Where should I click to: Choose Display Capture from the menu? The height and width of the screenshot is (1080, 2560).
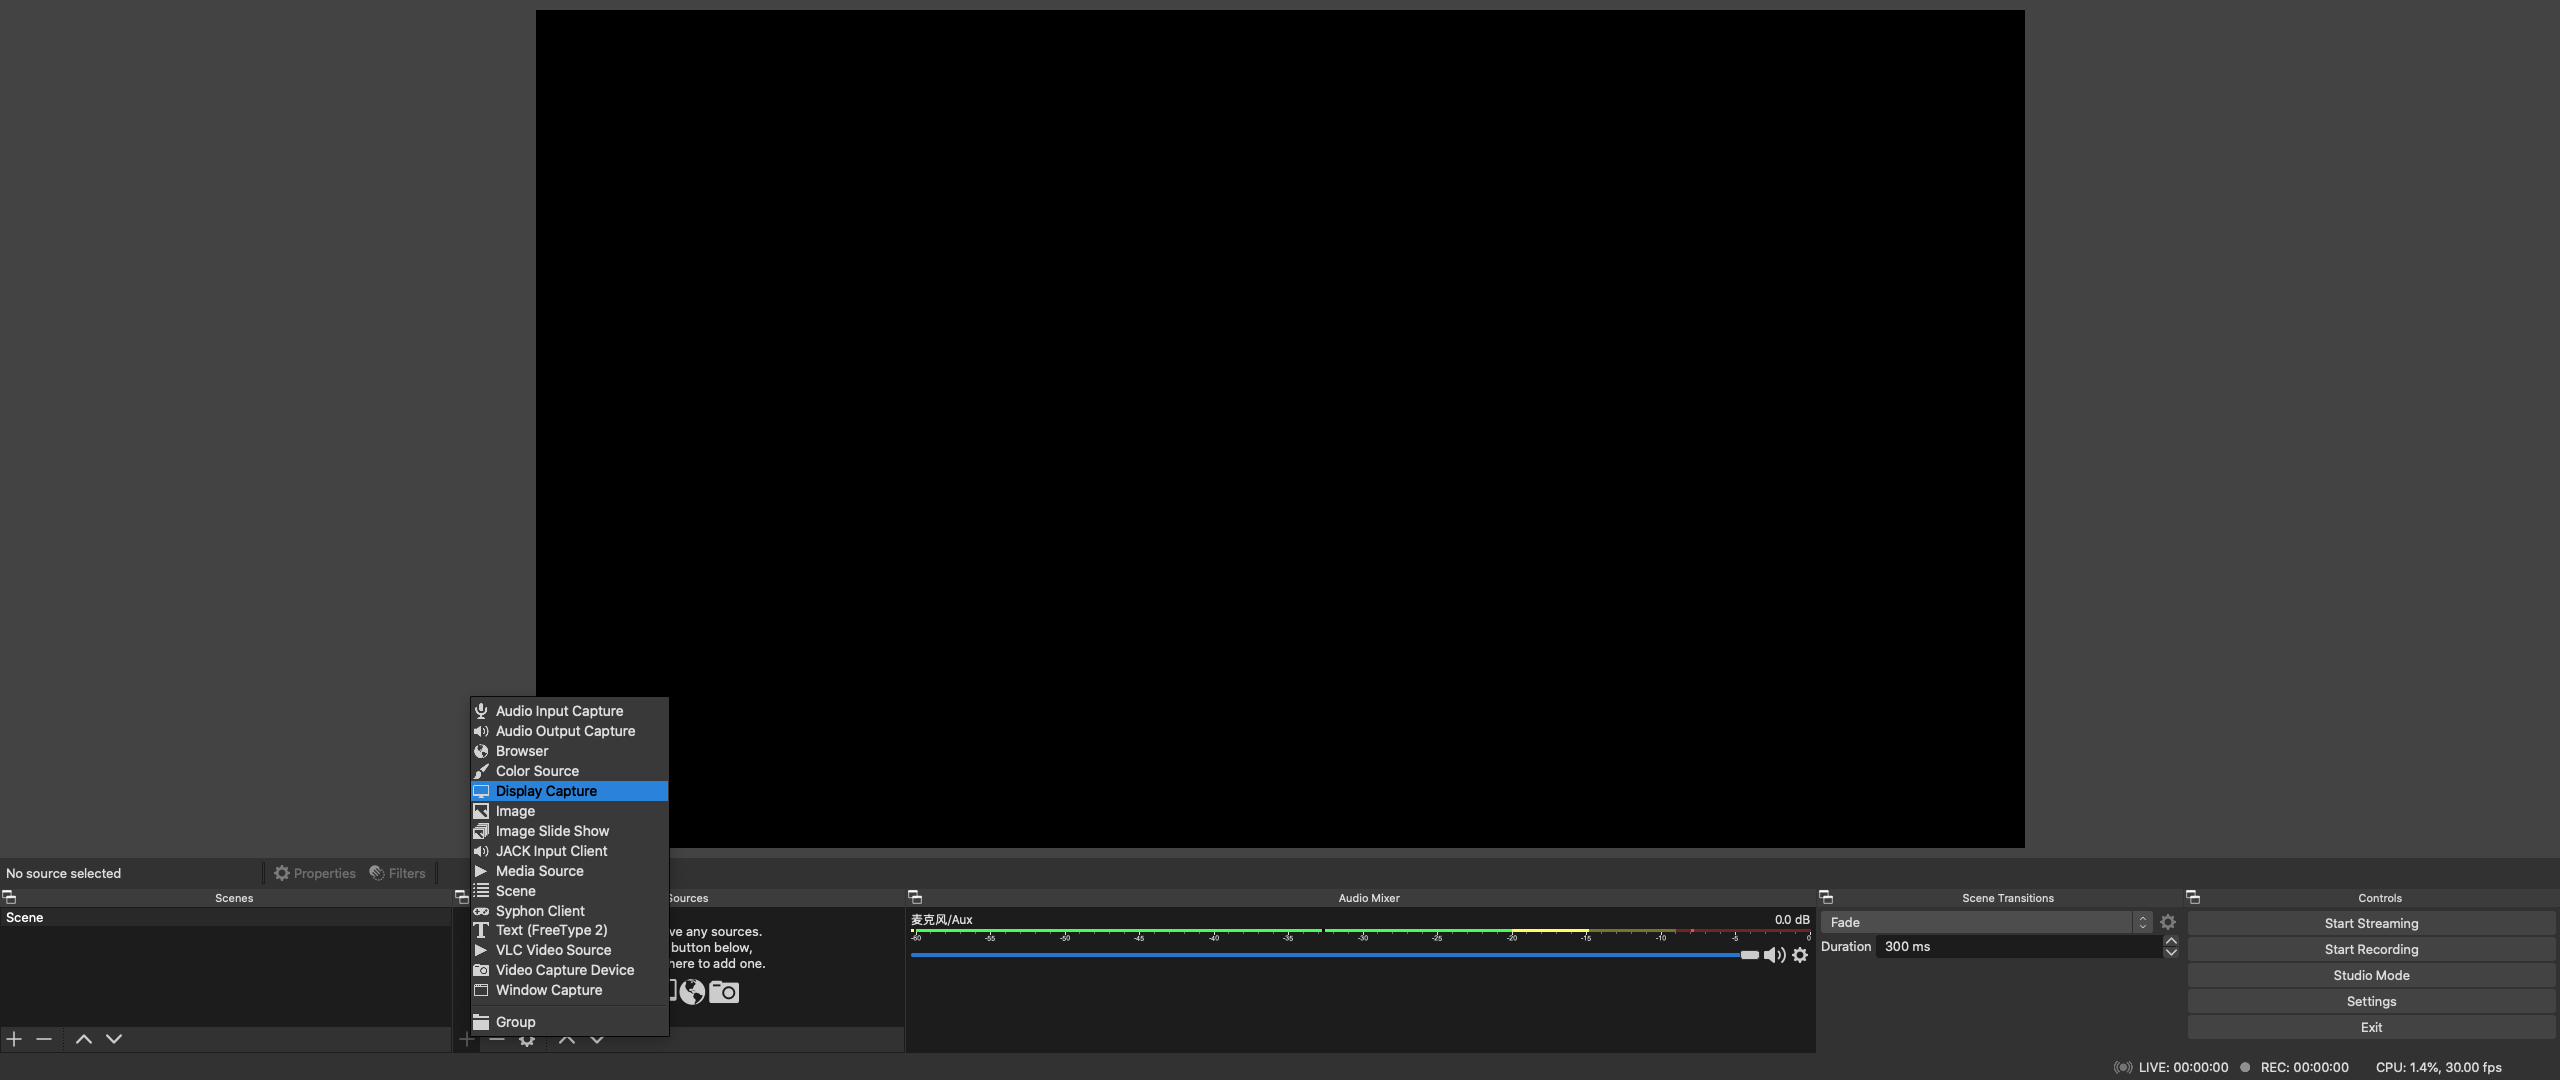pos(546,791)
